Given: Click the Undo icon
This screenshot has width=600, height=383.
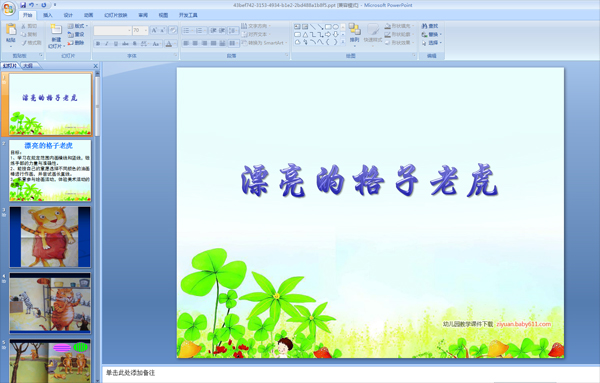Looking at the screenshot, I should [31, 5].
